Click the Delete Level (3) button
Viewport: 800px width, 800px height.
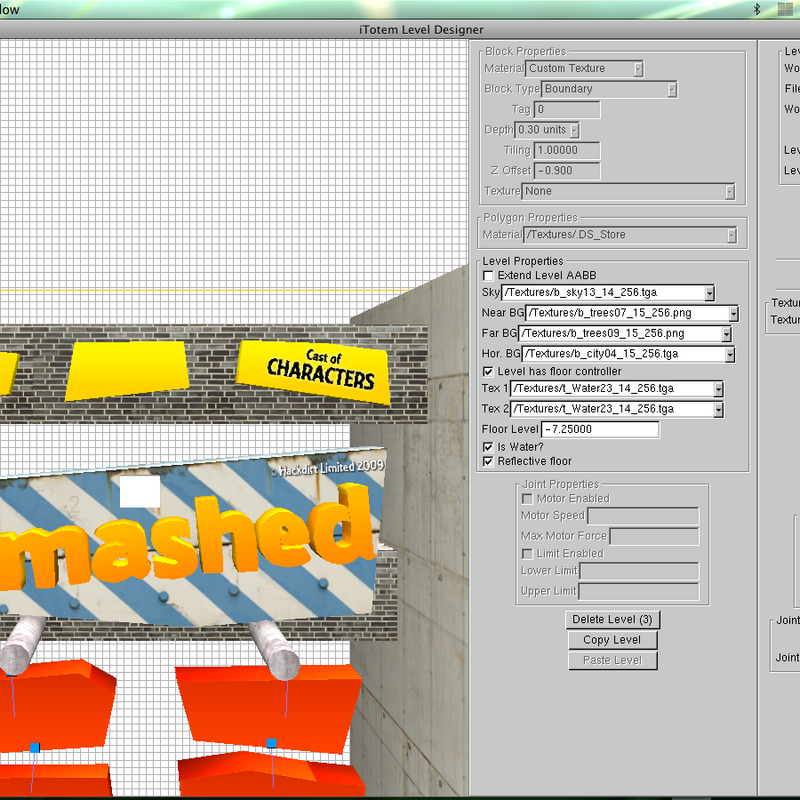coord(612,619)
